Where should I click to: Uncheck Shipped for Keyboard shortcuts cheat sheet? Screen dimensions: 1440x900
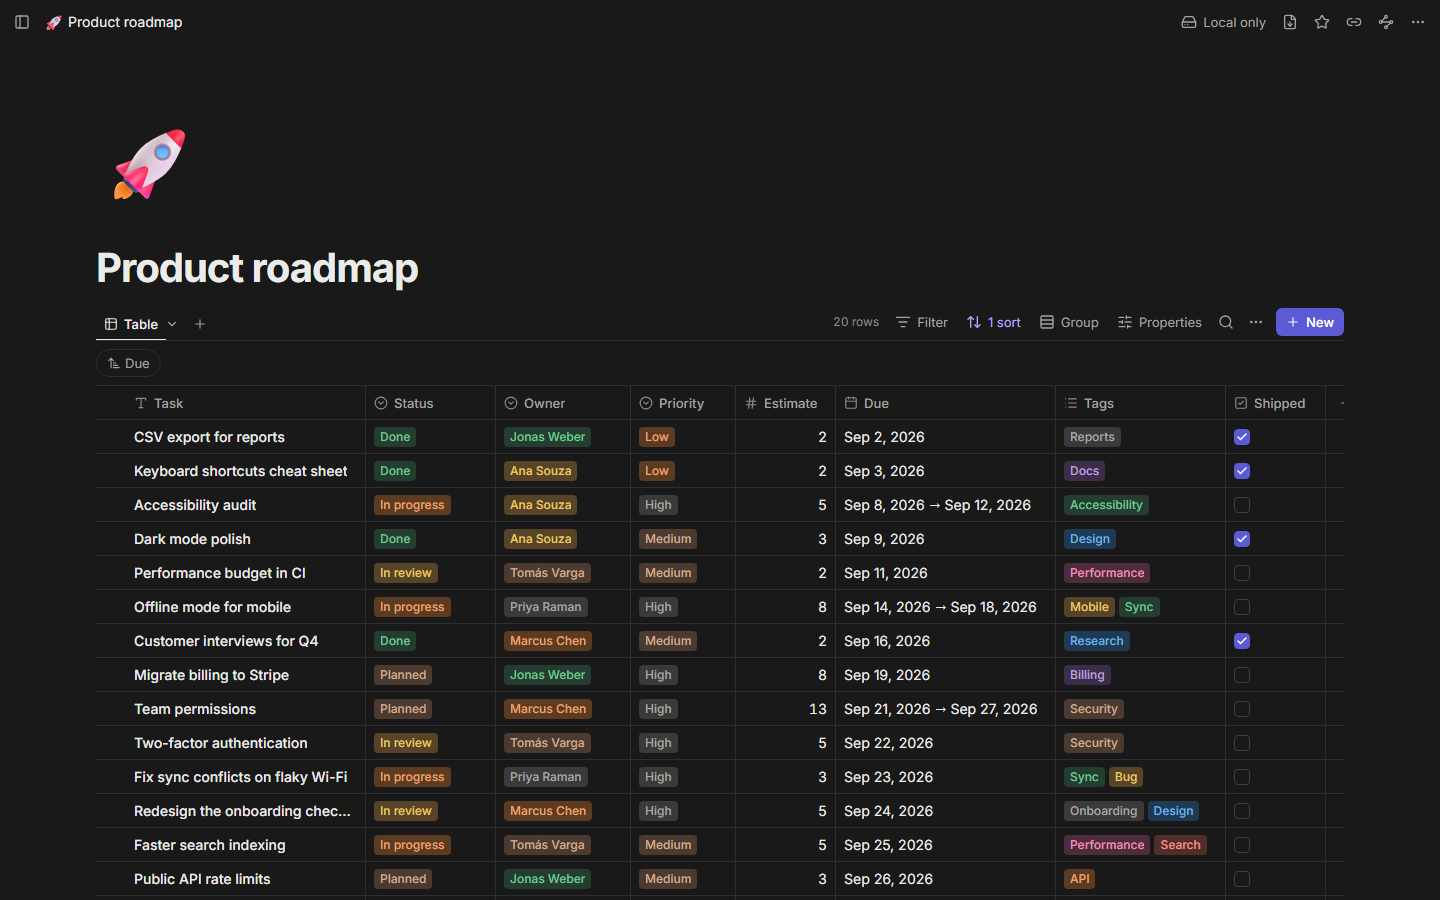pyautogui.click(x=1242, y=471)
